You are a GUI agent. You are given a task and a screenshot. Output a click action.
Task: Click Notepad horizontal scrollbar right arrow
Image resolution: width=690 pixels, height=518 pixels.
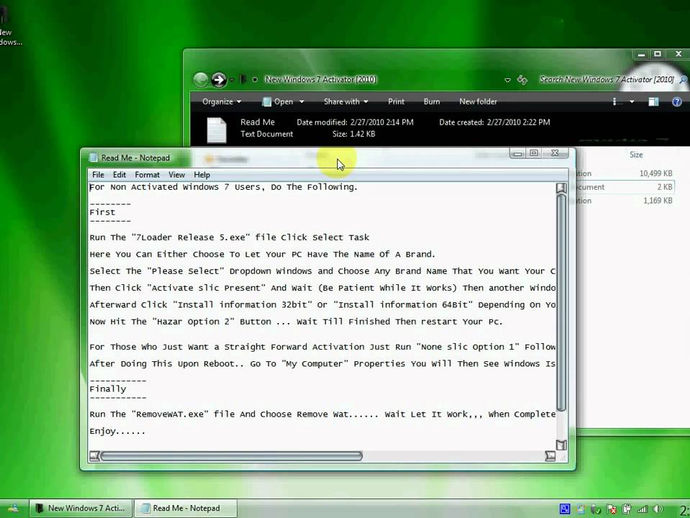pos(550,456)
